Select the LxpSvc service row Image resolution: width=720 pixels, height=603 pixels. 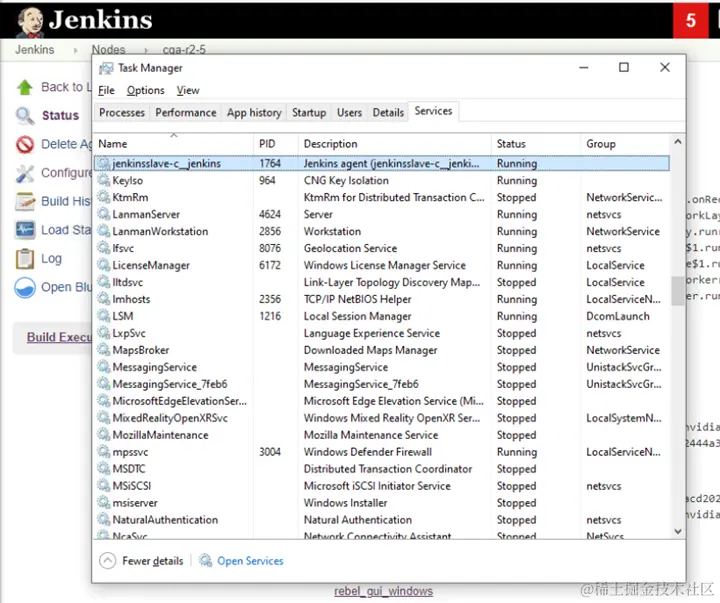[382, 333]
